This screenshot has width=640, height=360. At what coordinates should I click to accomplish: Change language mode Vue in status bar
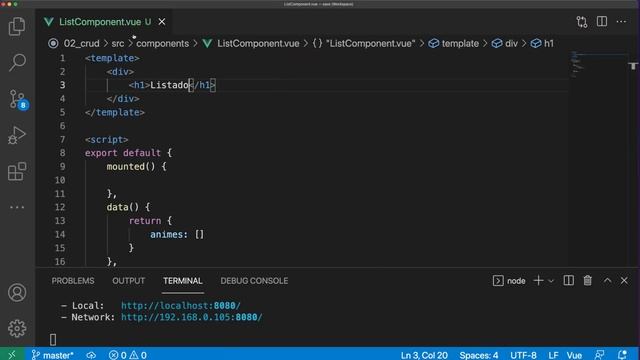click(x=574, y=355)
